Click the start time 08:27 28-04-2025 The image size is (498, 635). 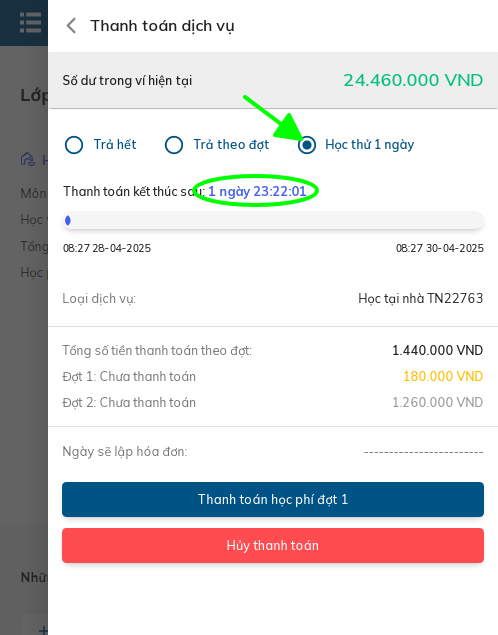coord(107,248)
